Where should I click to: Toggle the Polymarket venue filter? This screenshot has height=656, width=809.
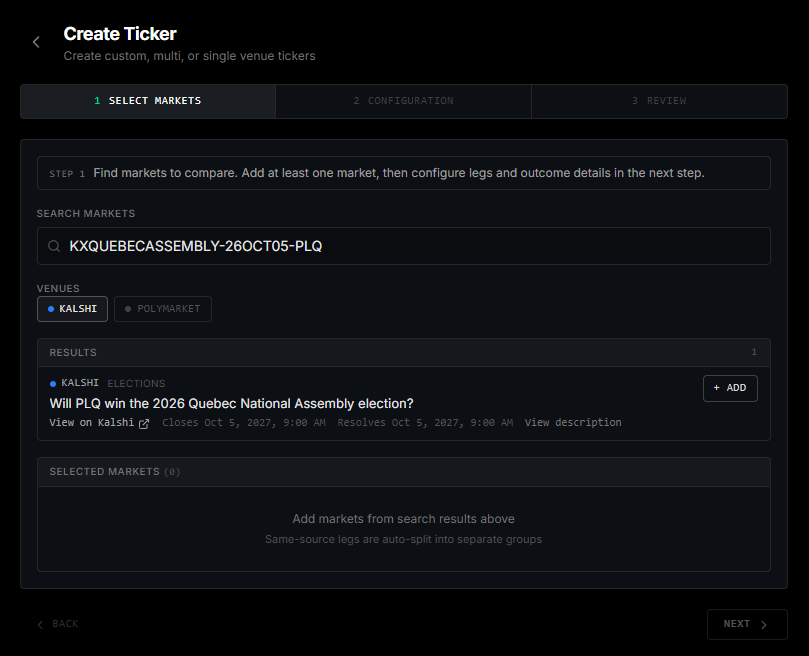tap(163, 309)
